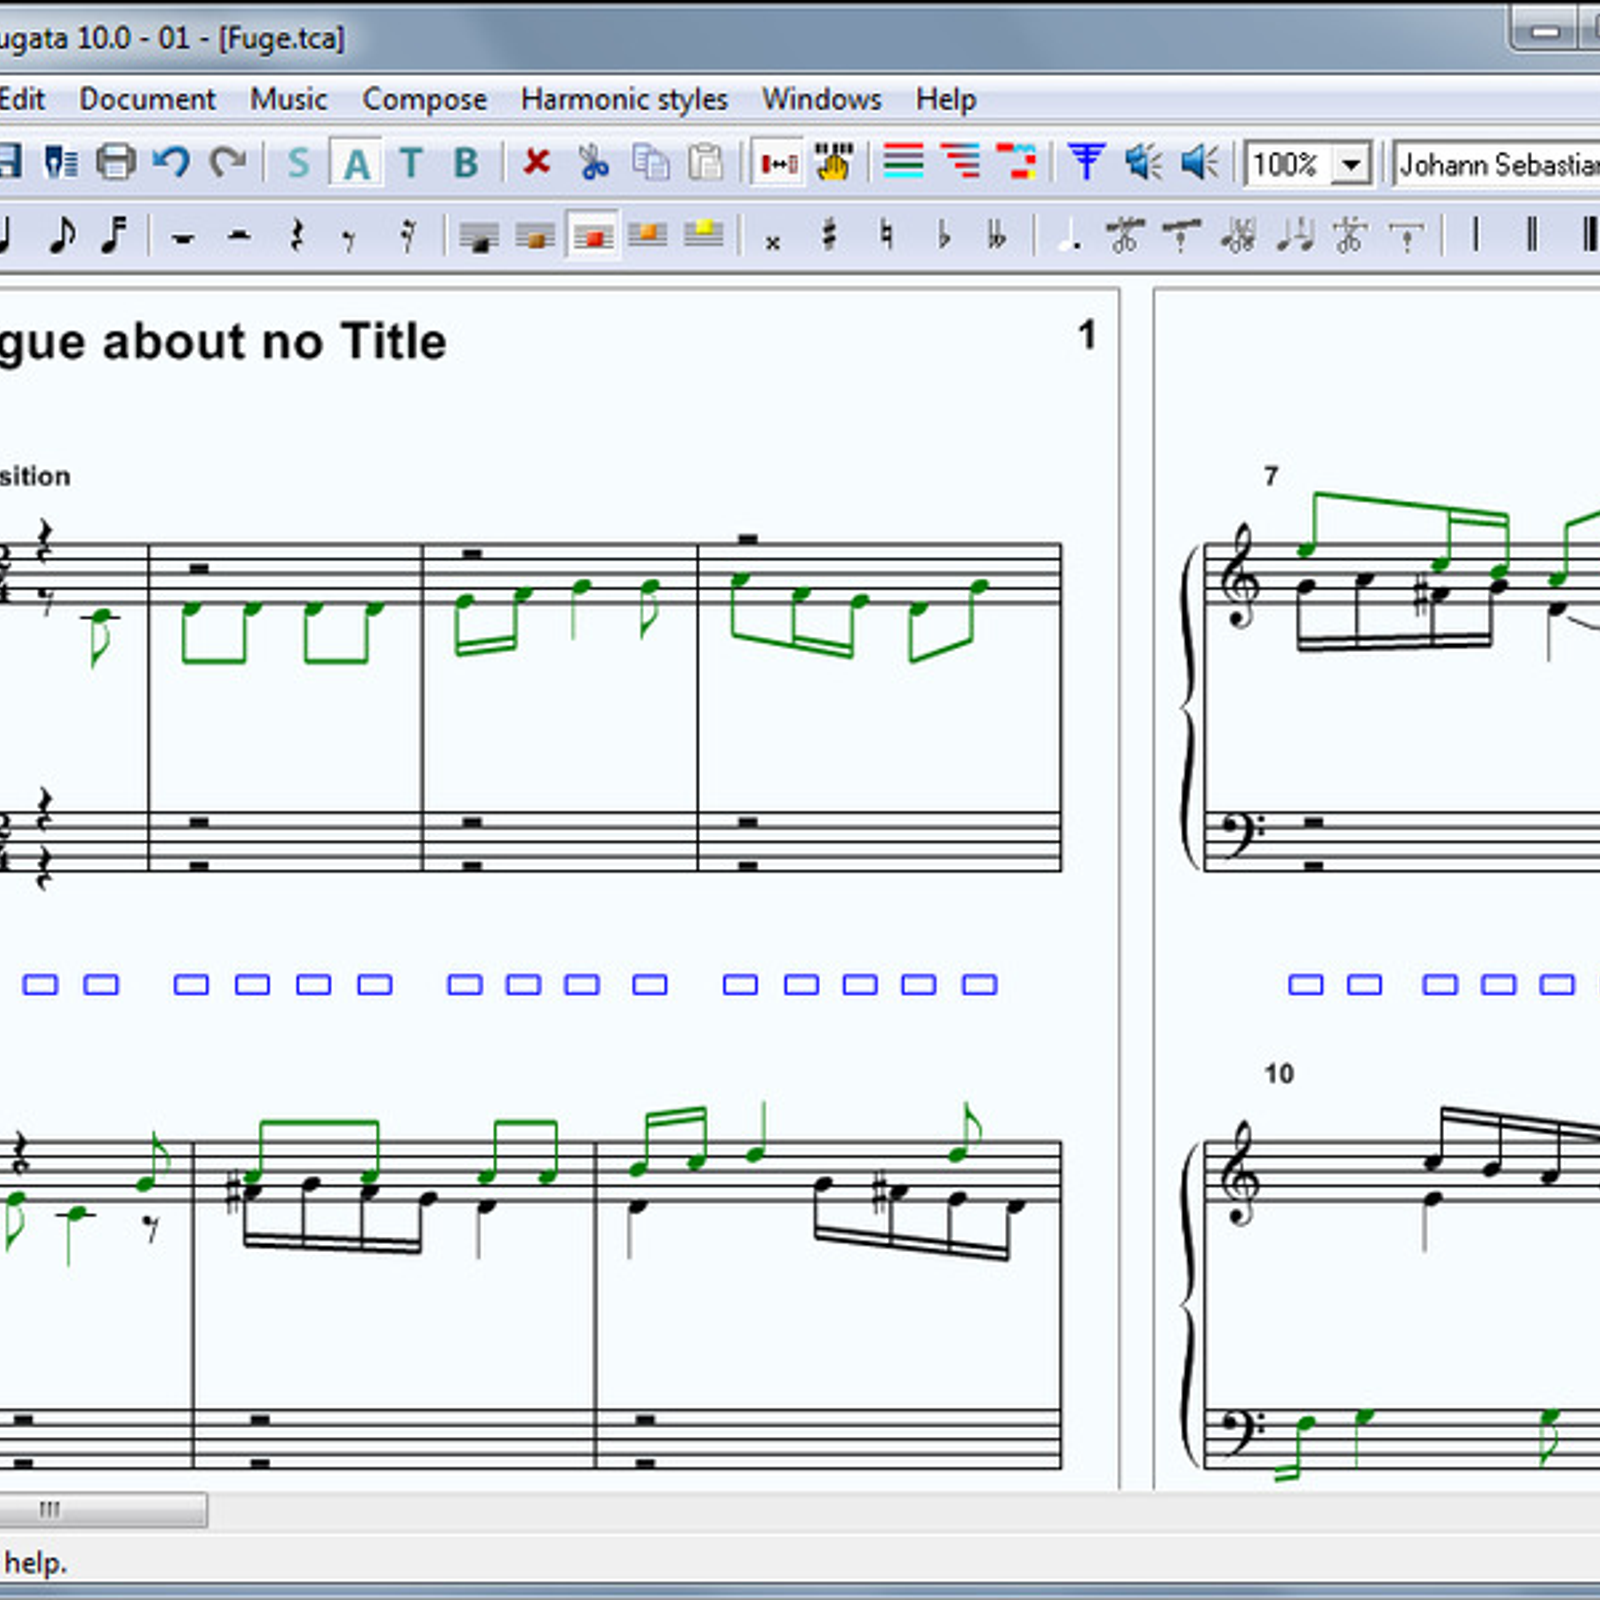The image size is (1600, 1600).
Task: Click the horizontal scrollbar thumb
Action: tap(104, 1509)
